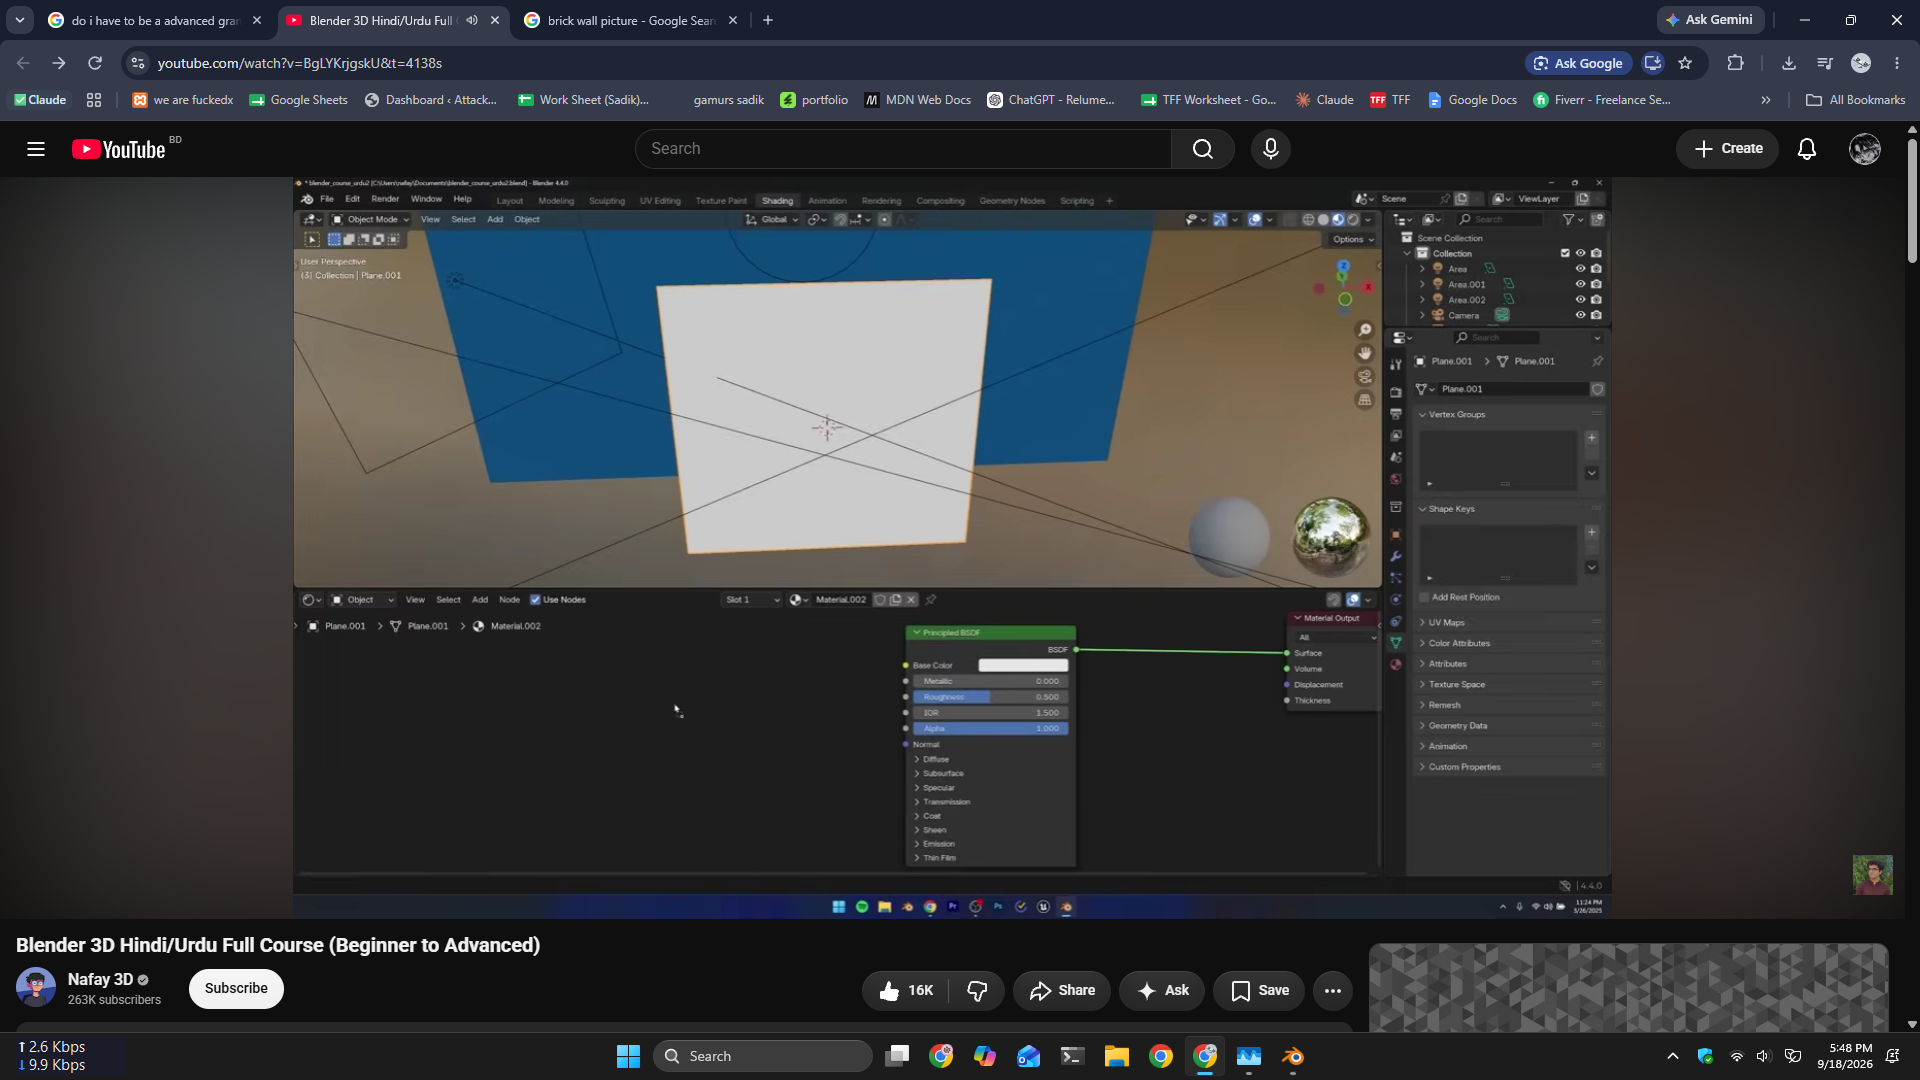Expand the hidden bookmarks overflow chevron
This screenshot has width=1920, height=1080.
(x=1766, y=100)
